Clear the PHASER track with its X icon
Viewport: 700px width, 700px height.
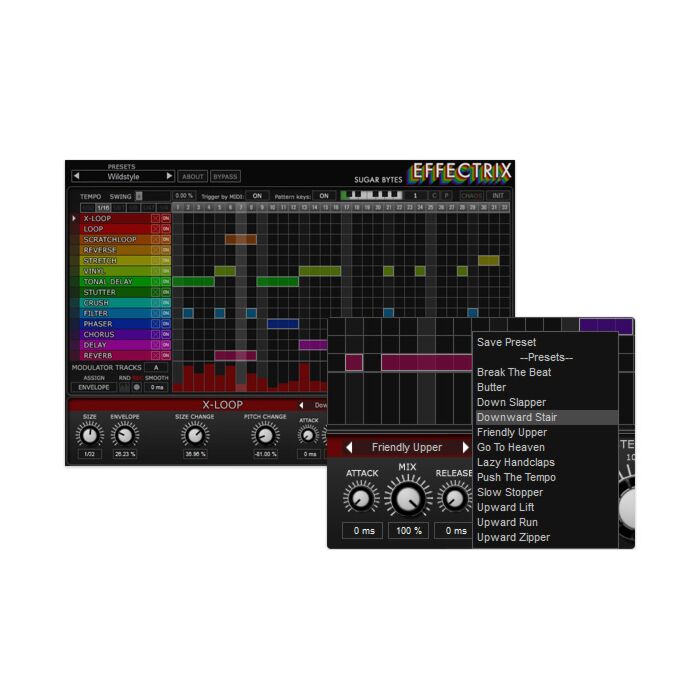pyautogui.click(x=155, y=324)
